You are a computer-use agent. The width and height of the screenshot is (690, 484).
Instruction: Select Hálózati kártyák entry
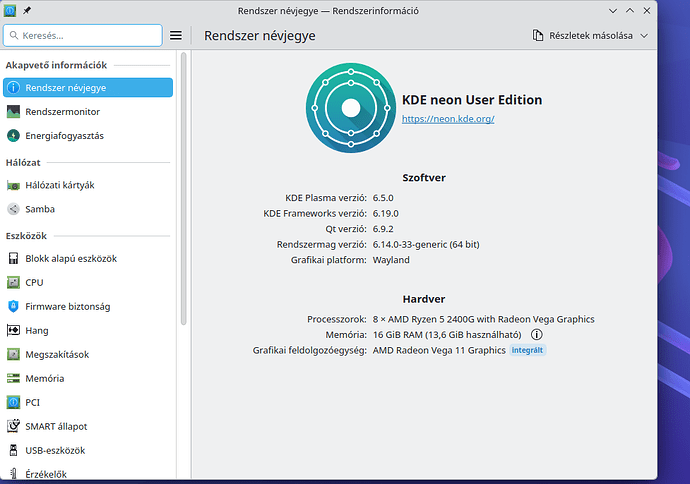(x=88, y=185)
